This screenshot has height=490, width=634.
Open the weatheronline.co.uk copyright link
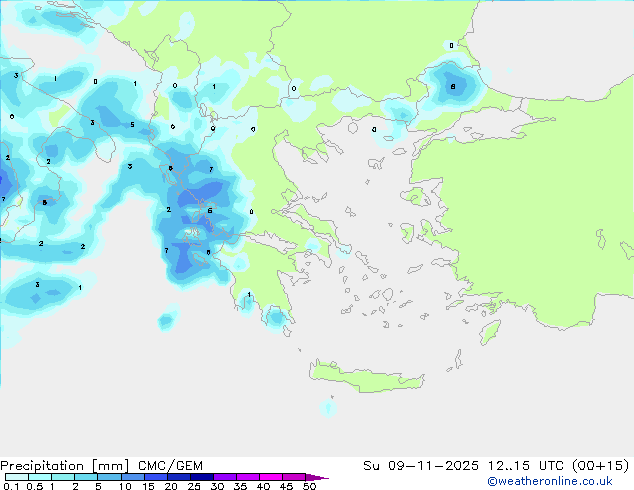pos(550,481)
